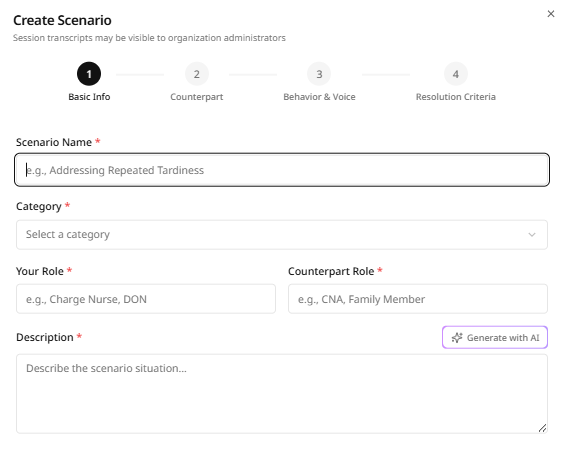Image resolution: width=565 pixels, height=474 pixels.
Task: Click the Counterpart step label
Action: pyautogui.click(x=197, y=97)
